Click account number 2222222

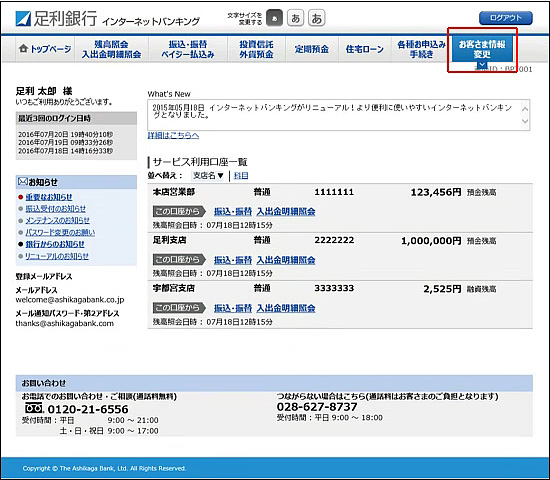point(334,240)
